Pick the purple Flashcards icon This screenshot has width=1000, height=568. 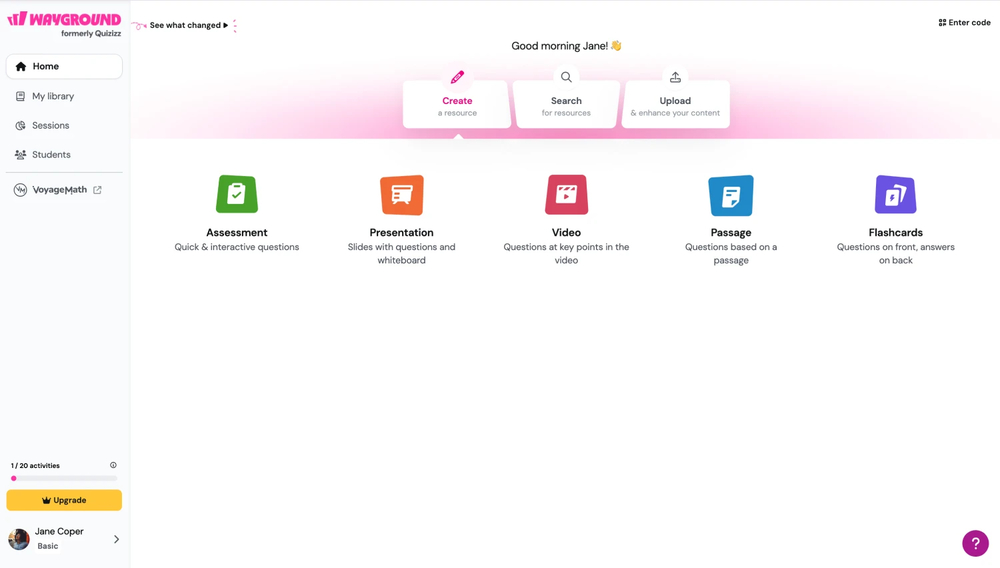click(895, 195)
